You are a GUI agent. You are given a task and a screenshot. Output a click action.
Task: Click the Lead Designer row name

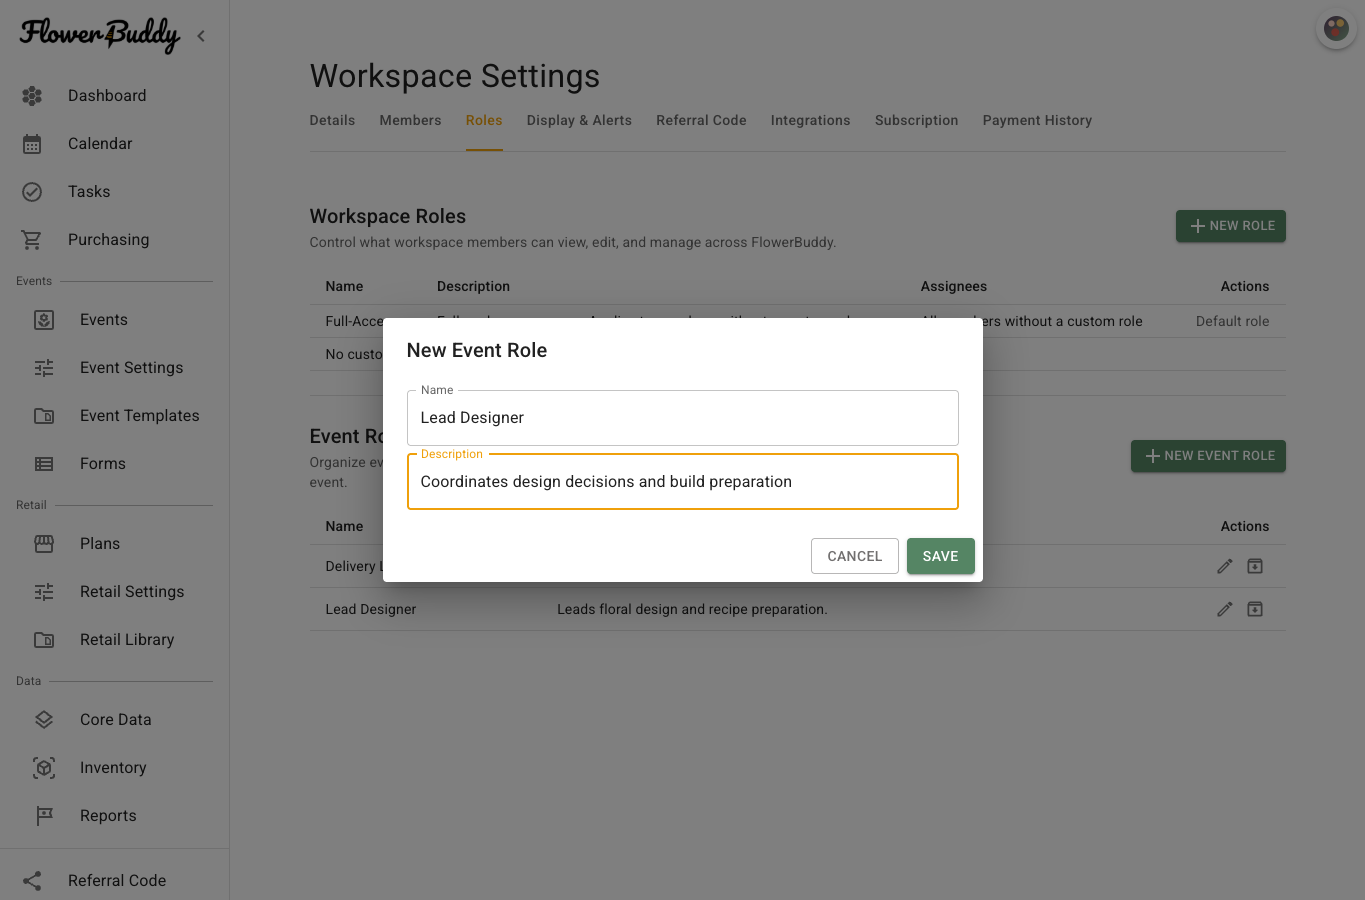[371, 609]
